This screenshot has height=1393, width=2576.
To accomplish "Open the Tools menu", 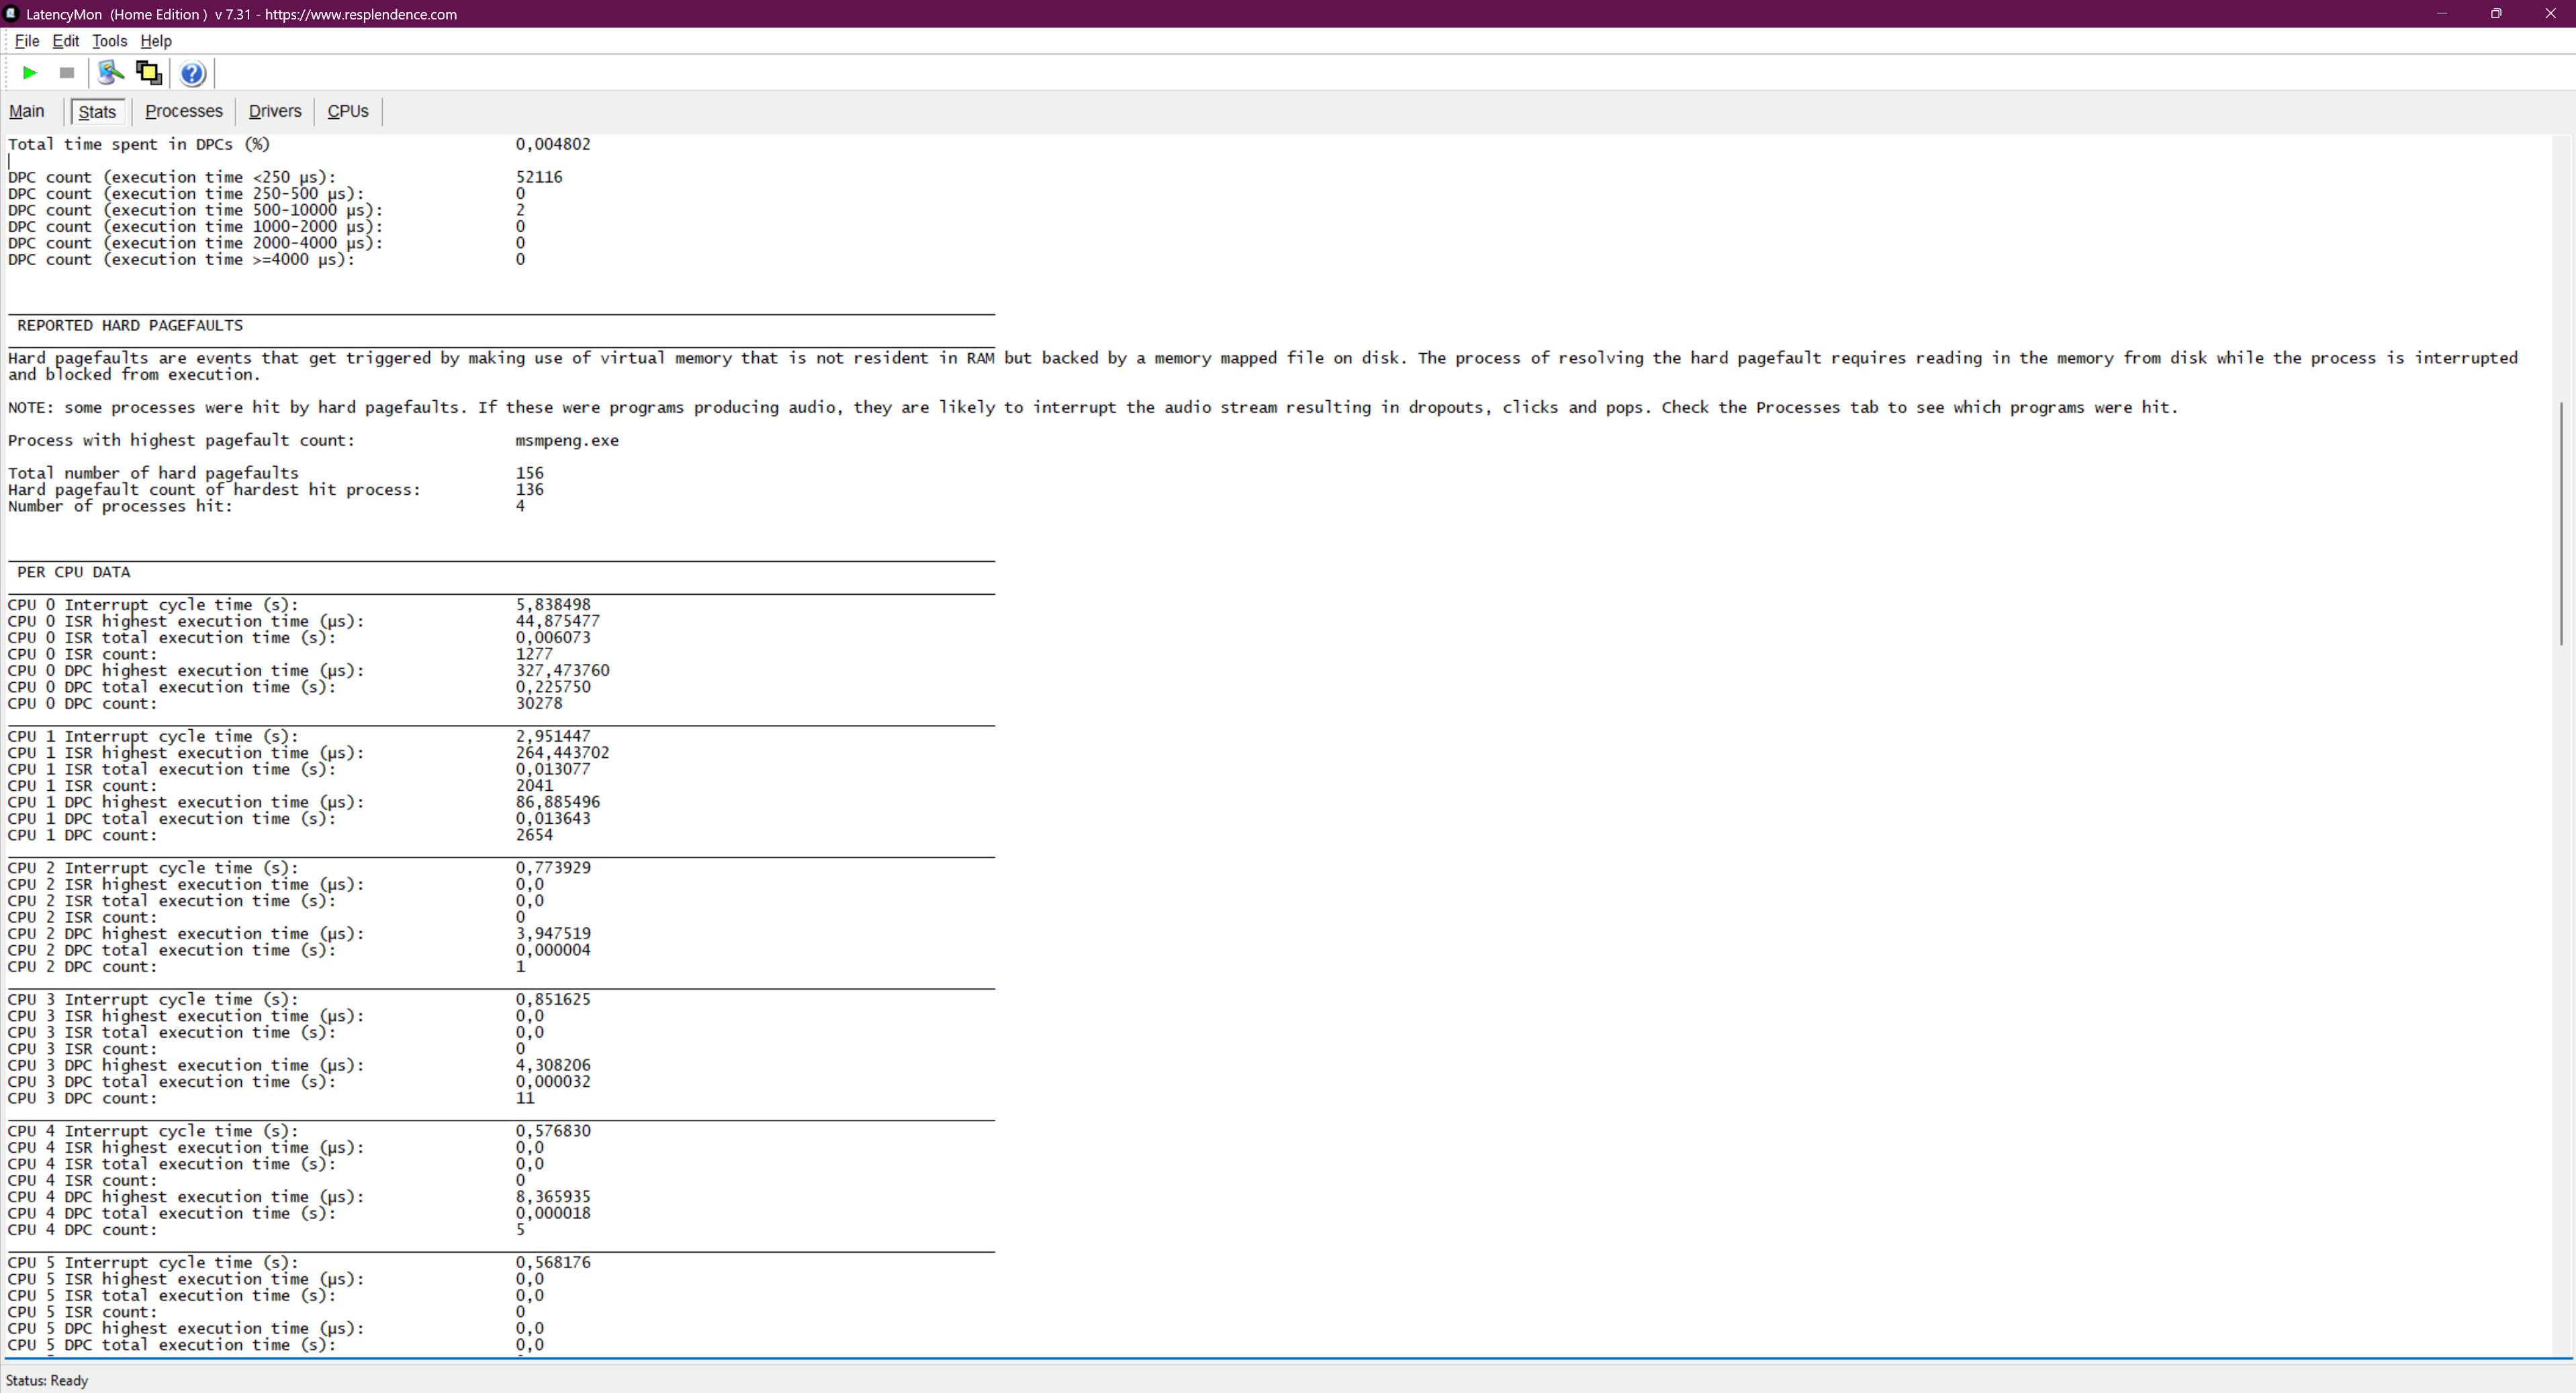I will click(109, 41).
